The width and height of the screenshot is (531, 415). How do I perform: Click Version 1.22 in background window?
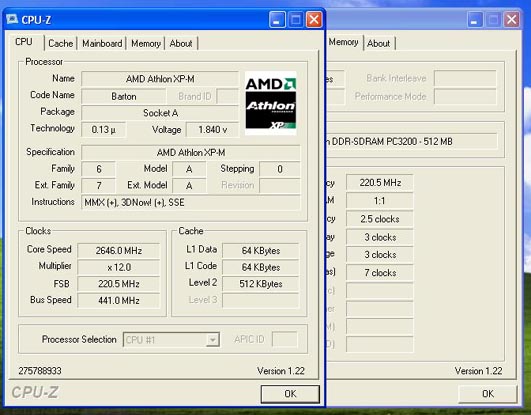479,371
